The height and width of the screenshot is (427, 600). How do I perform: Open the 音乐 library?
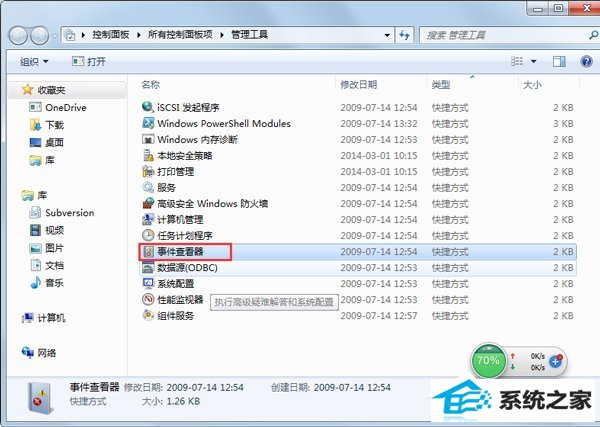(47, 283)
